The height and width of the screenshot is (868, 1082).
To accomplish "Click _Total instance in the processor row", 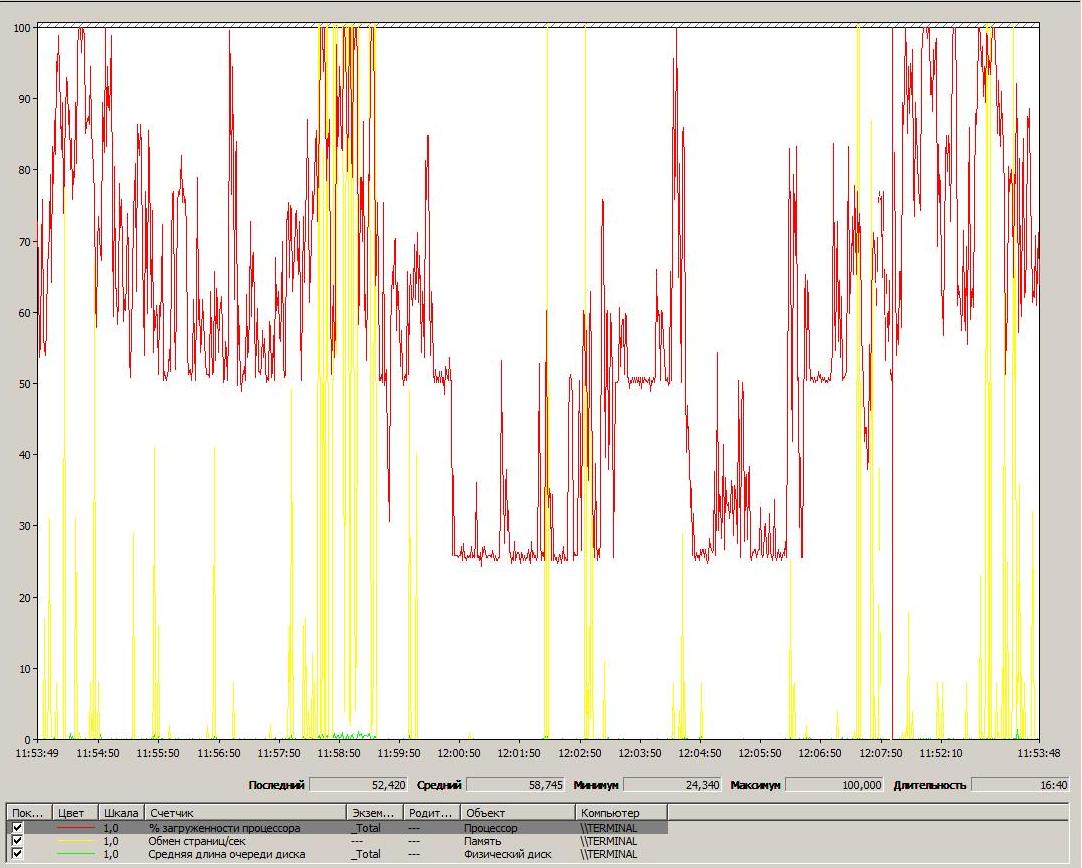I will click(x=366, y=828).
